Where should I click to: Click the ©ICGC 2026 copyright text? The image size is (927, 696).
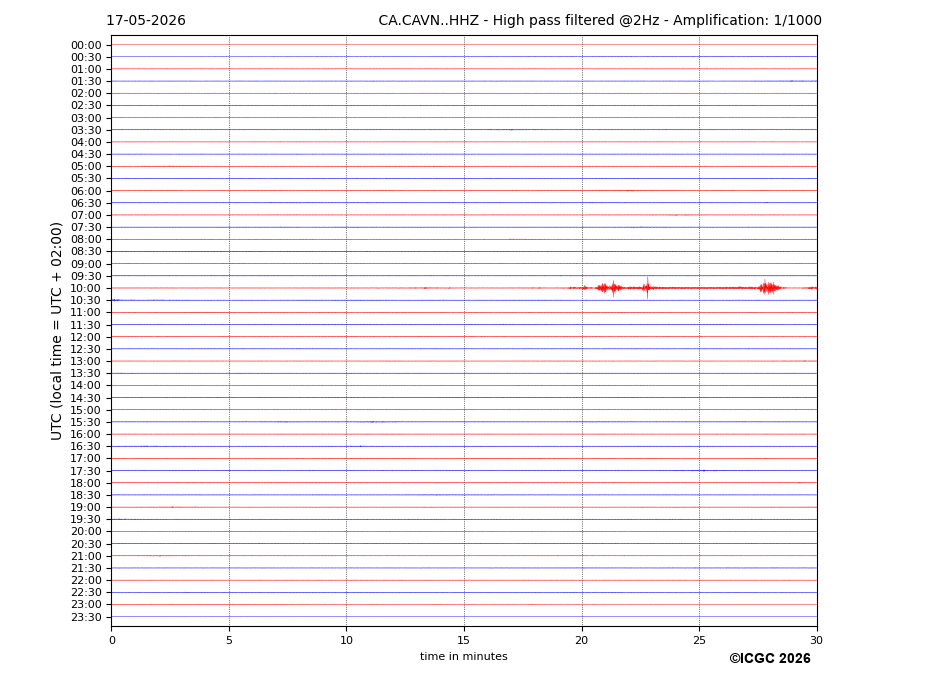(770, 659)
